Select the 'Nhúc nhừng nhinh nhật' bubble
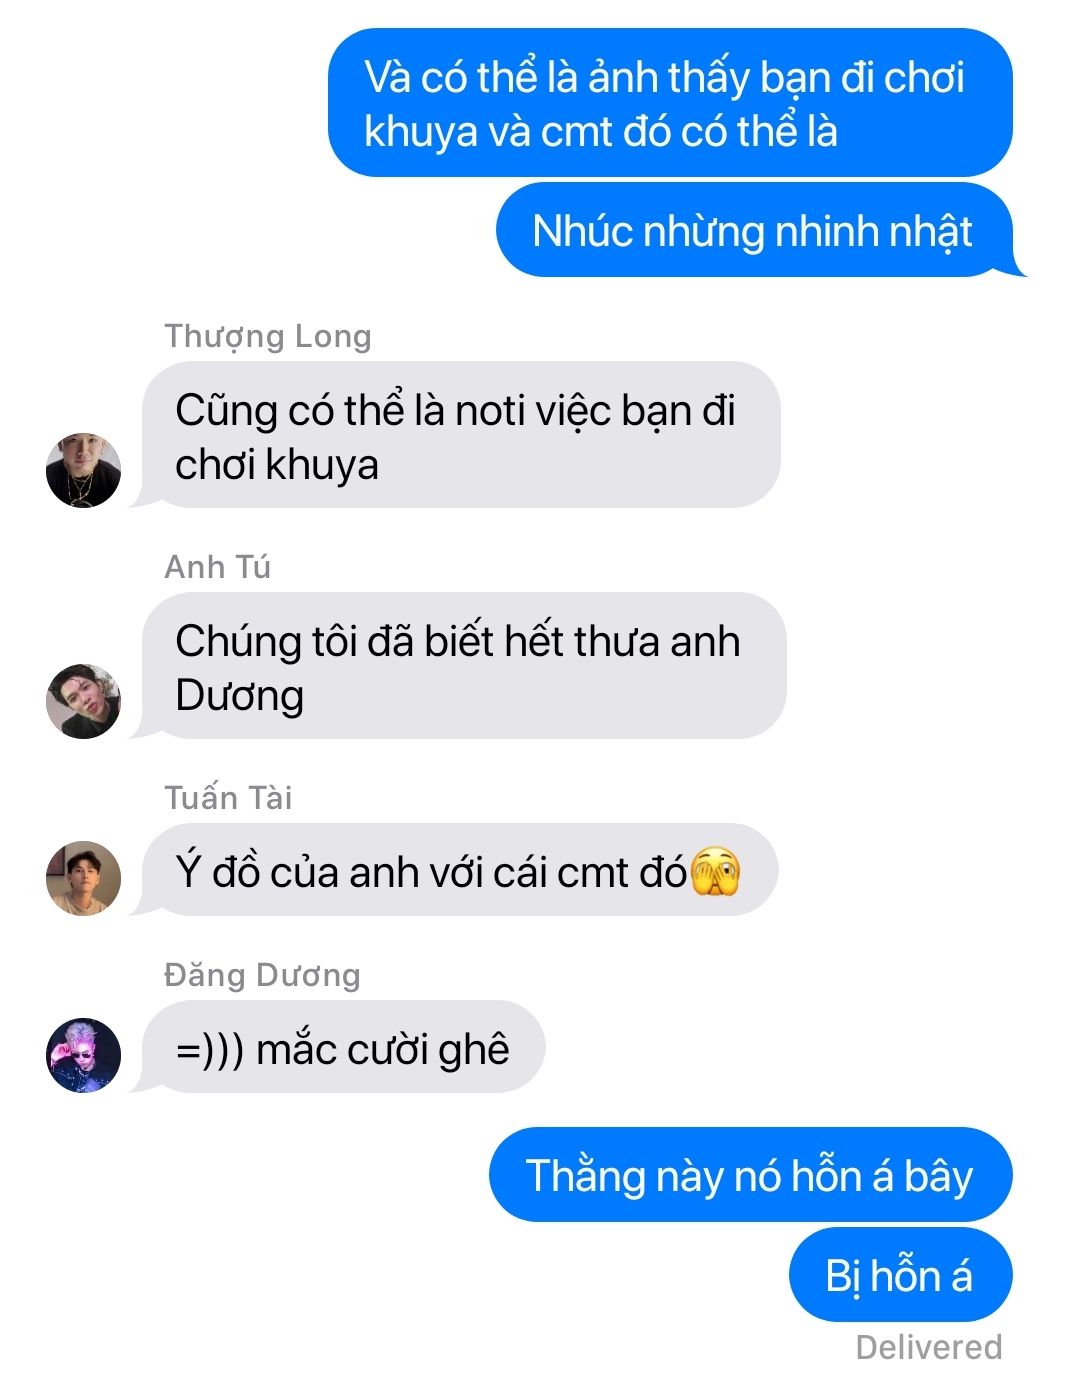Viewport: 1080px width, 1378px height. pyautogui.click(x=755, y=230)
